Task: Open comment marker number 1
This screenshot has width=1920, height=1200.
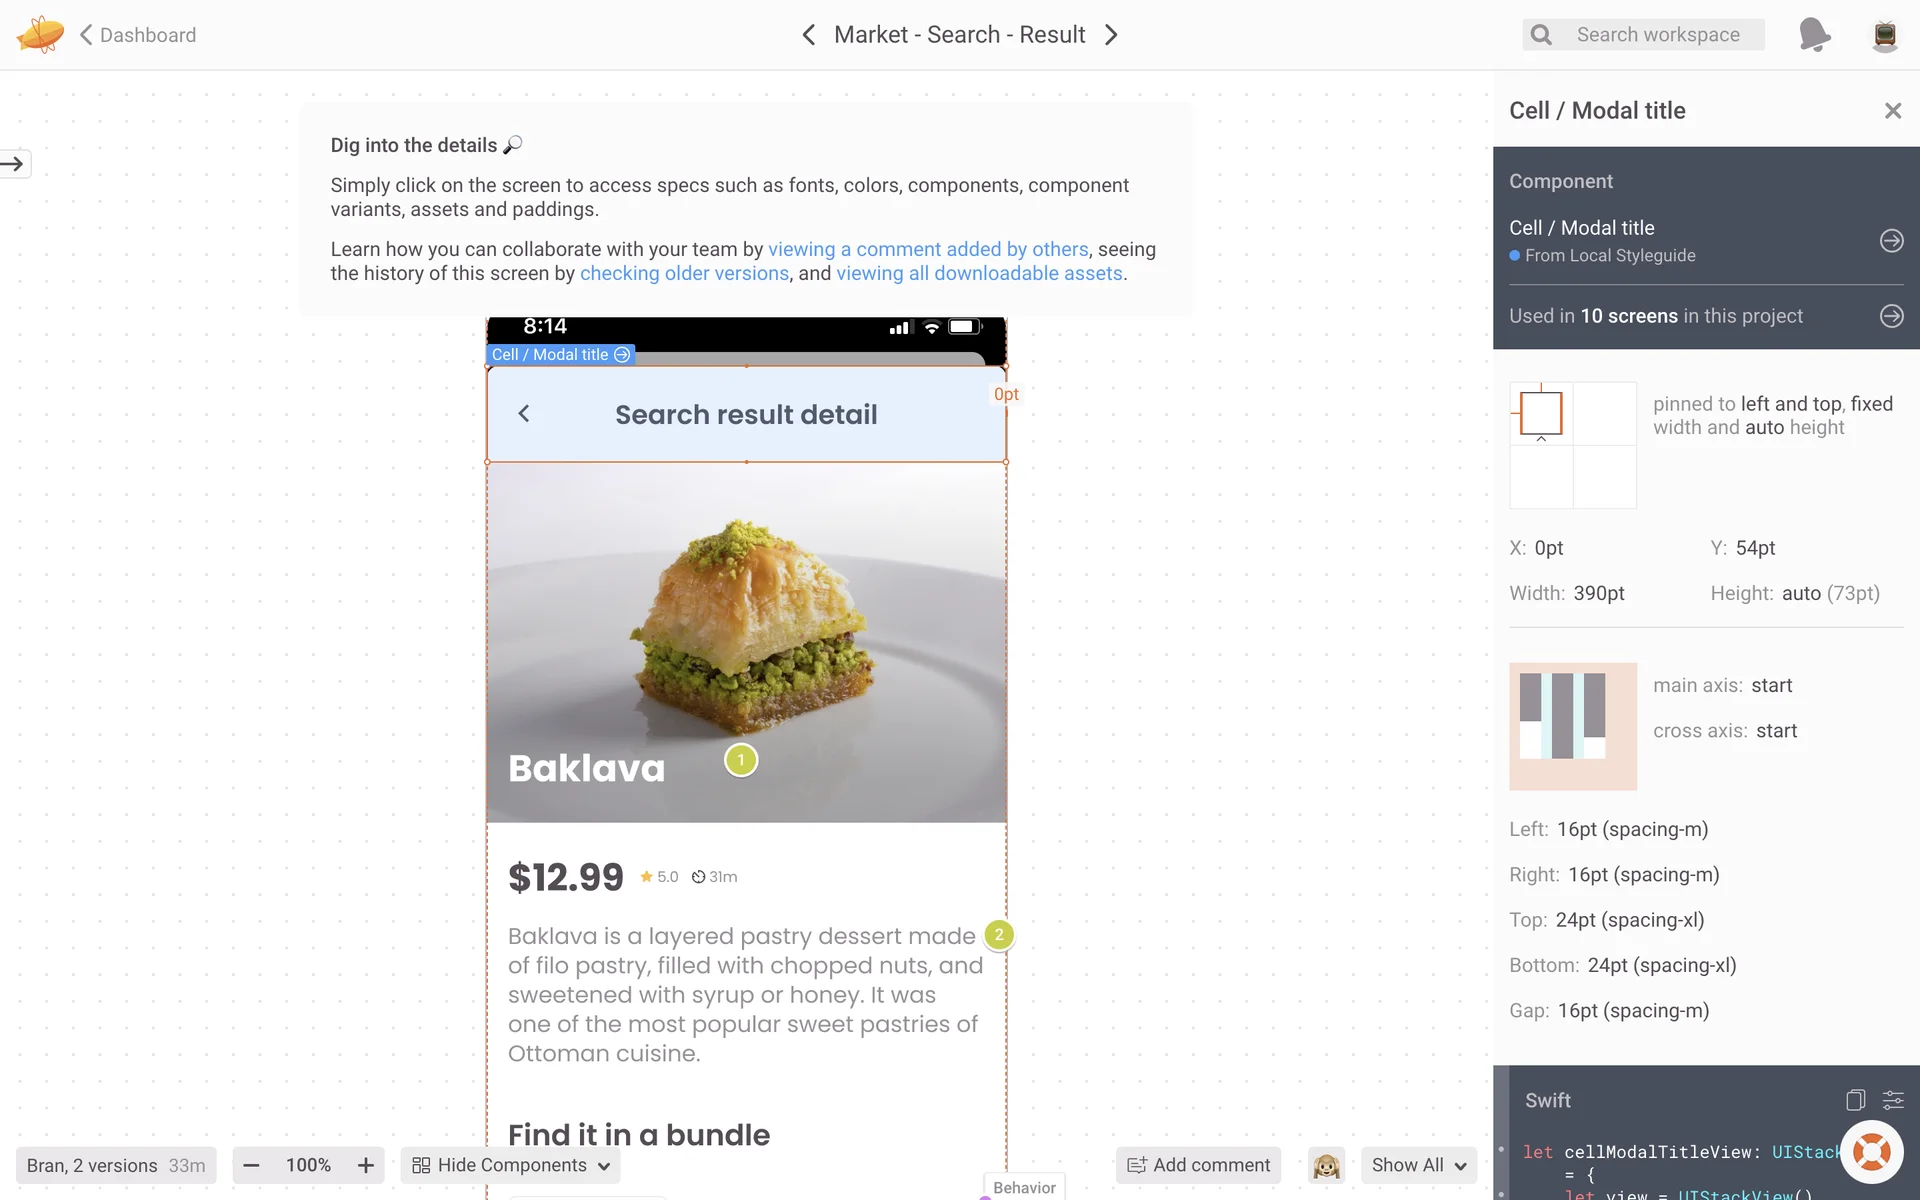Action: pos(741,760)
